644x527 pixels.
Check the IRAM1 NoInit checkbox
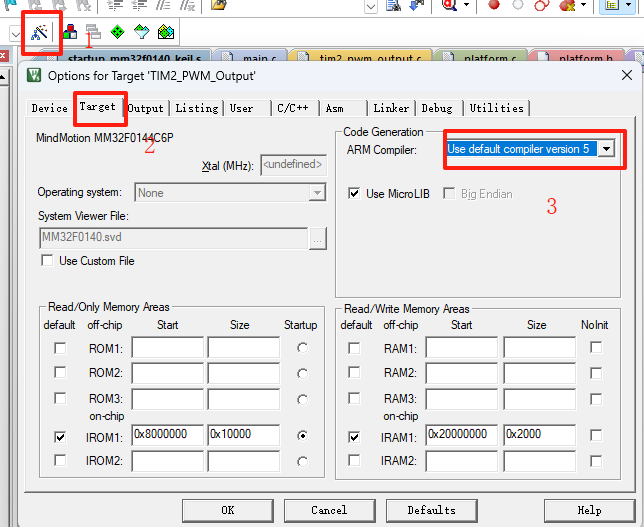596,435
